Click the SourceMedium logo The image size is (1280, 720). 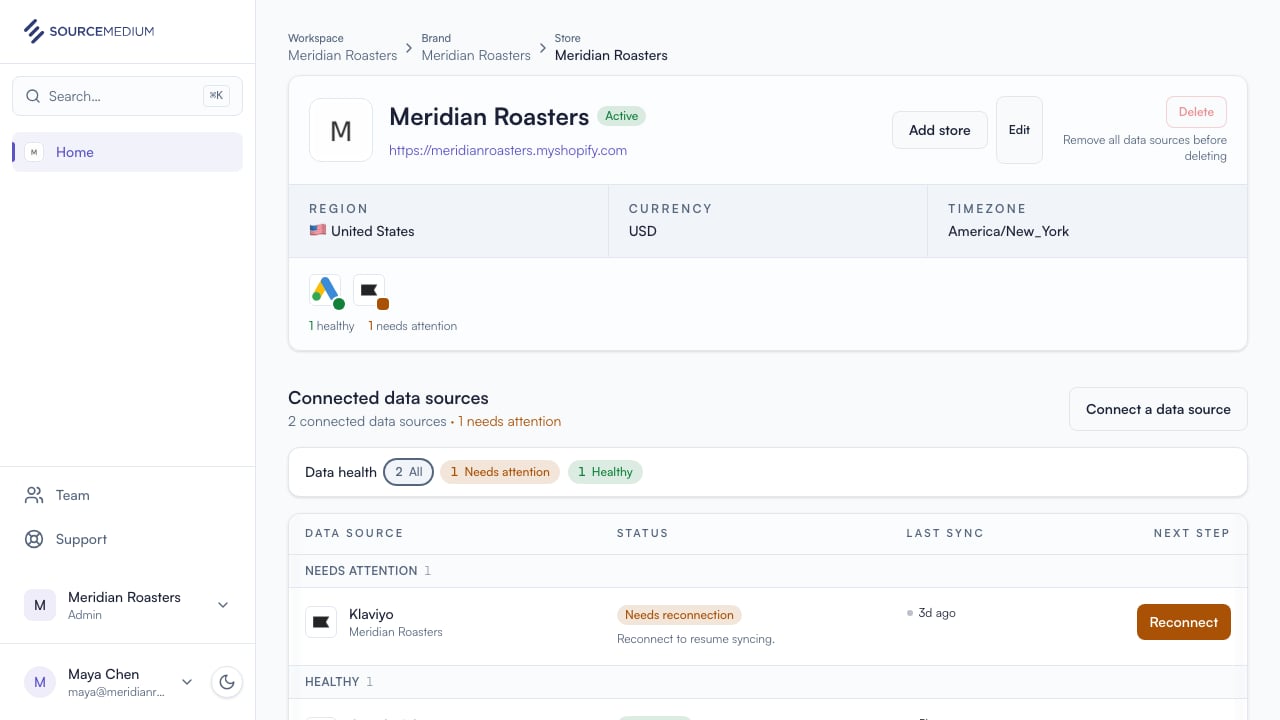click(x=89, y=31)
